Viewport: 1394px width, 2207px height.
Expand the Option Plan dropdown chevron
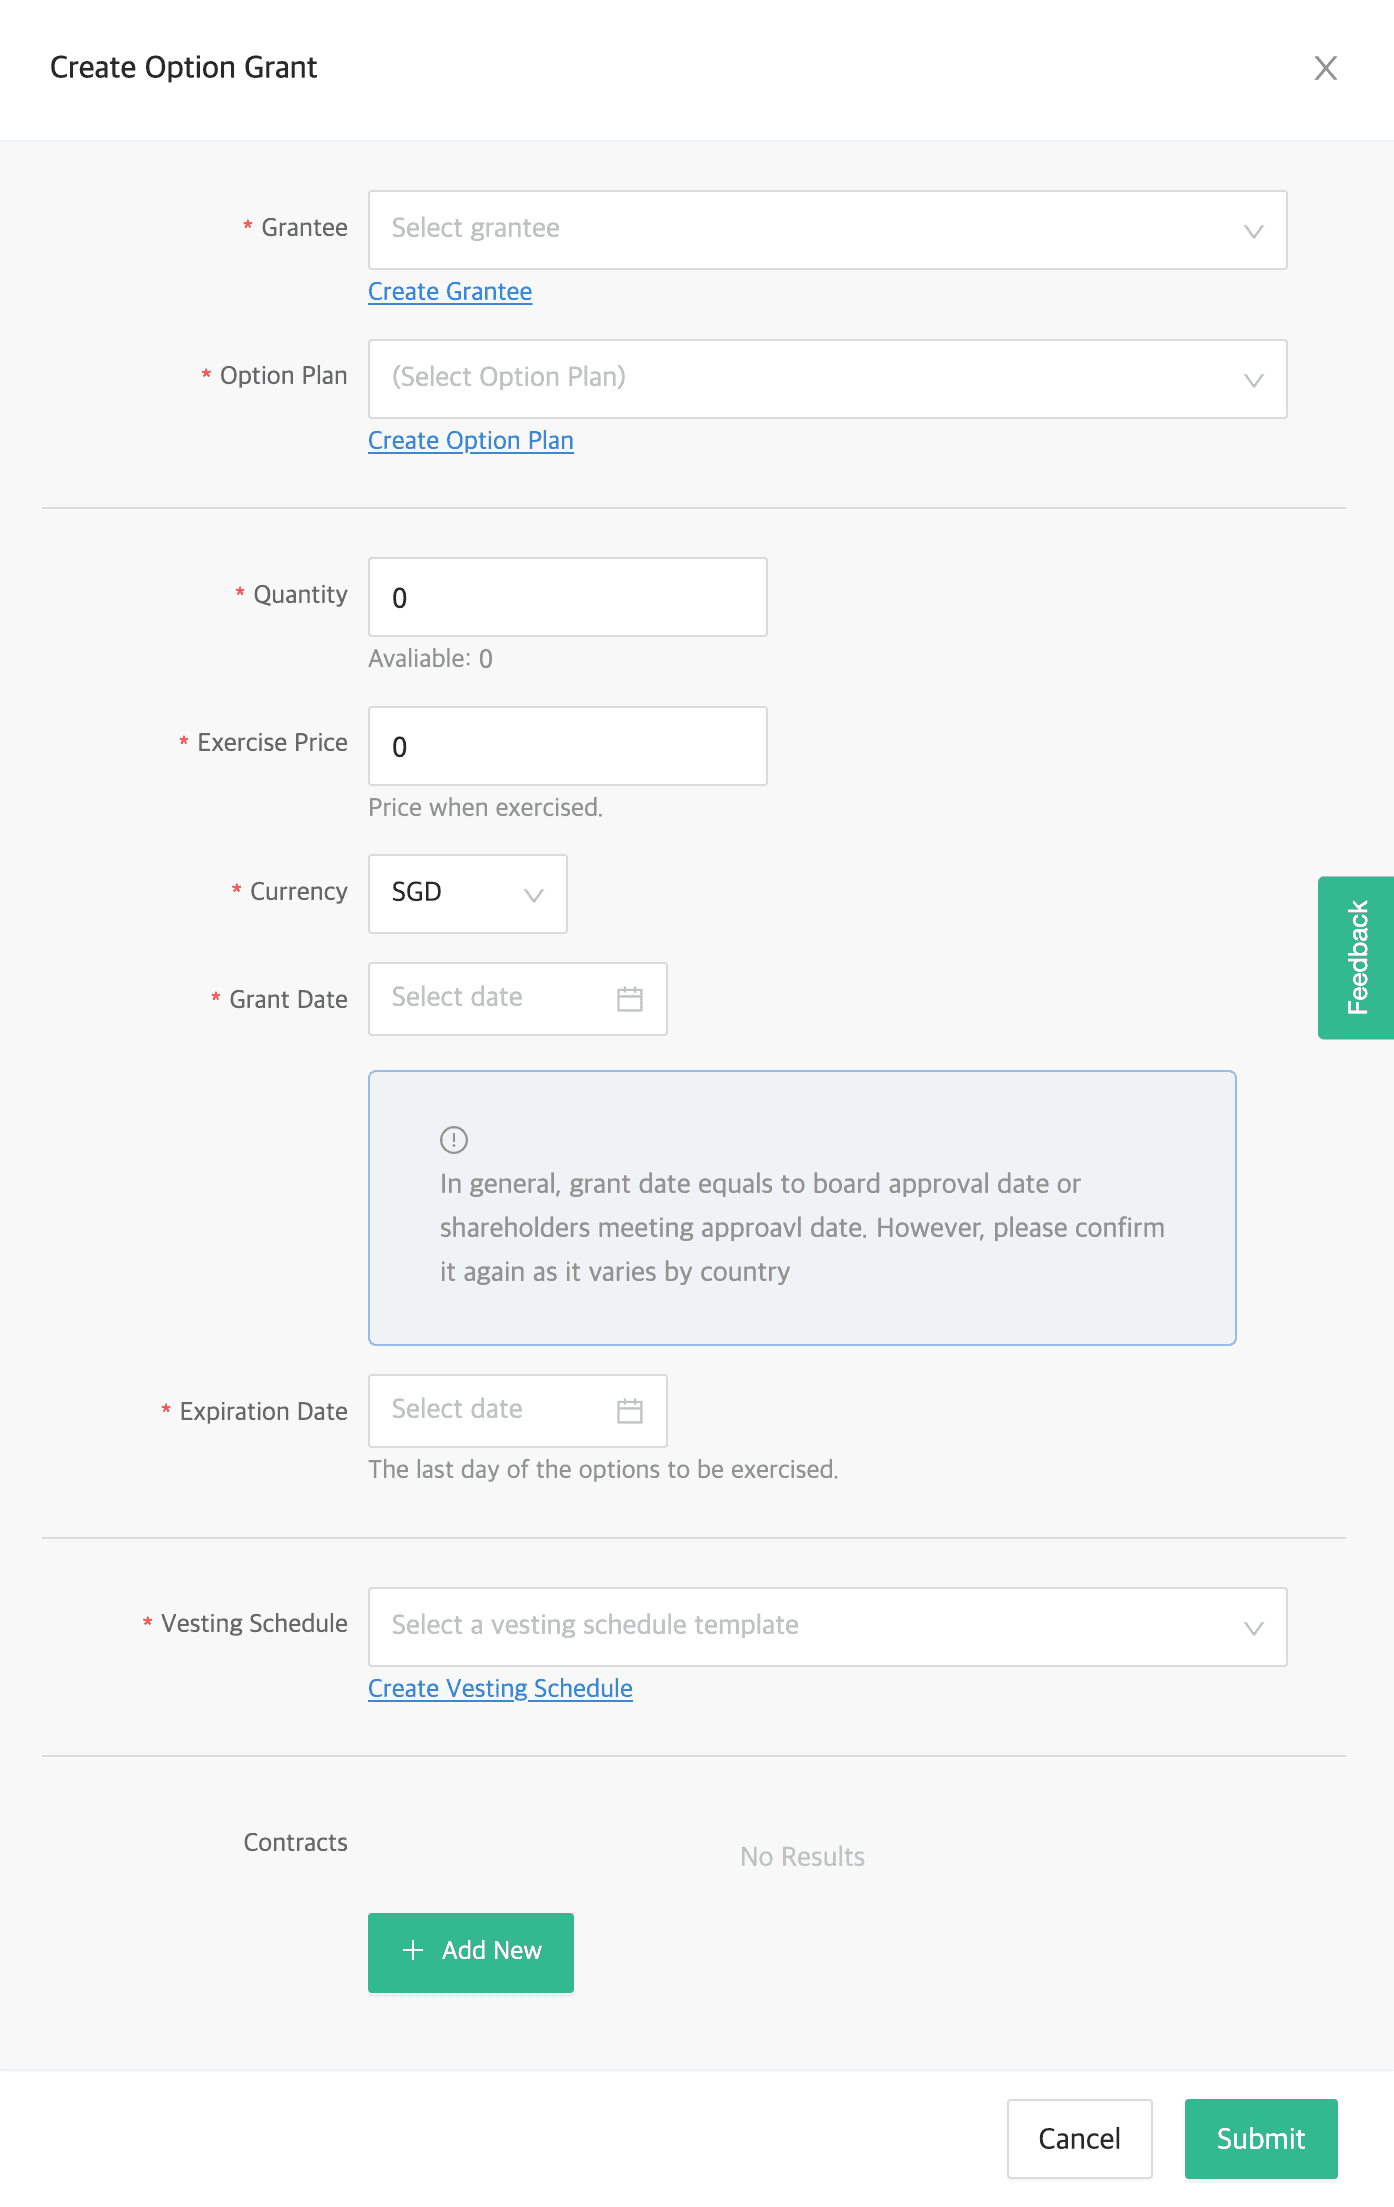click(1253, 380)
